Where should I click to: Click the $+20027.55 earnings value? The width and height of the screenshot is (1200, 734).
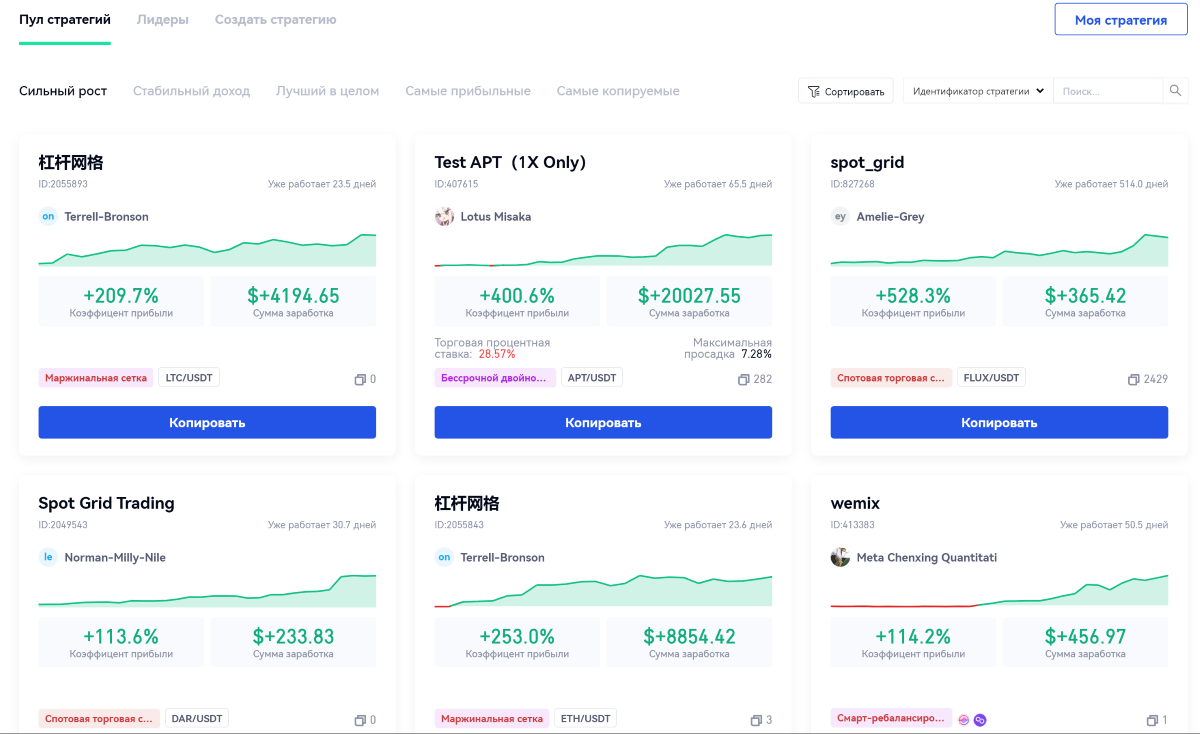tap(689, 296)
